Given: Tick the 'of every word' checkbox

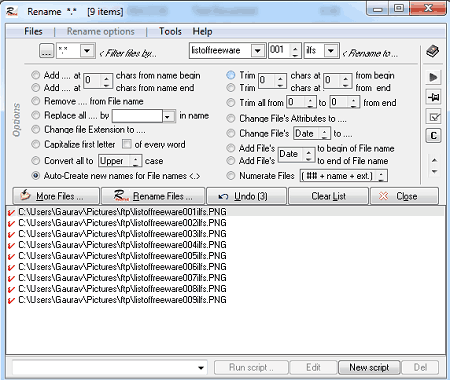Looking at the screenshot, I should pos(127,144).
